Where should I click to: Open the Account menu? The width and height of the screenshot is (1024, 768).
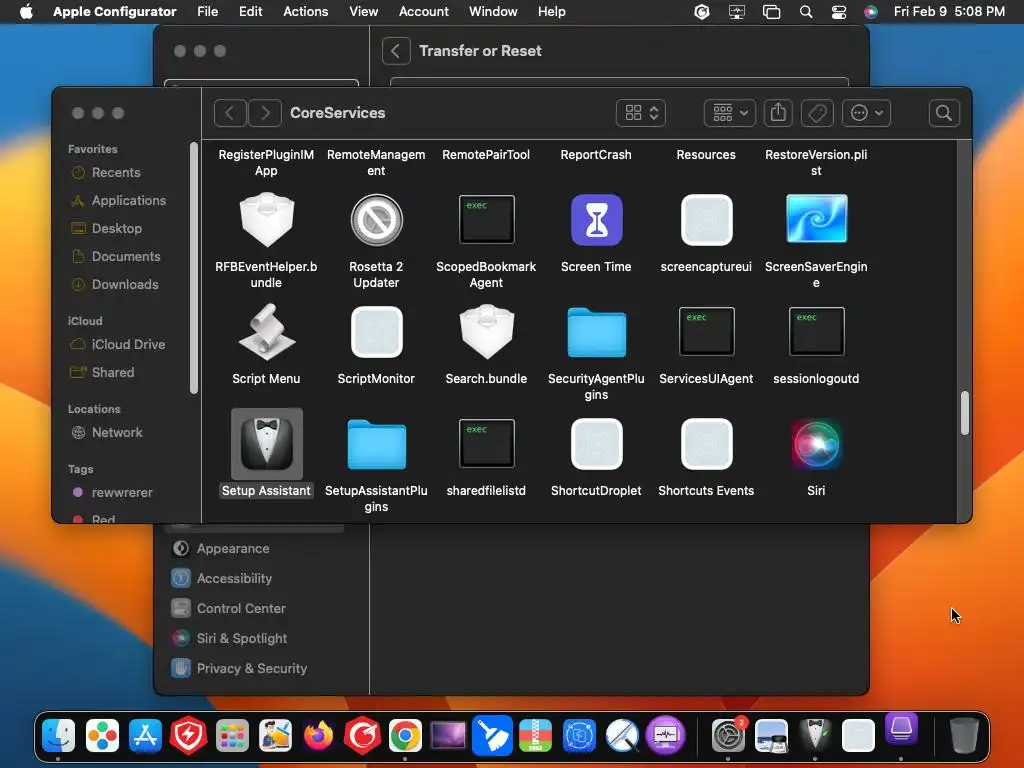[x=424, y=12]
